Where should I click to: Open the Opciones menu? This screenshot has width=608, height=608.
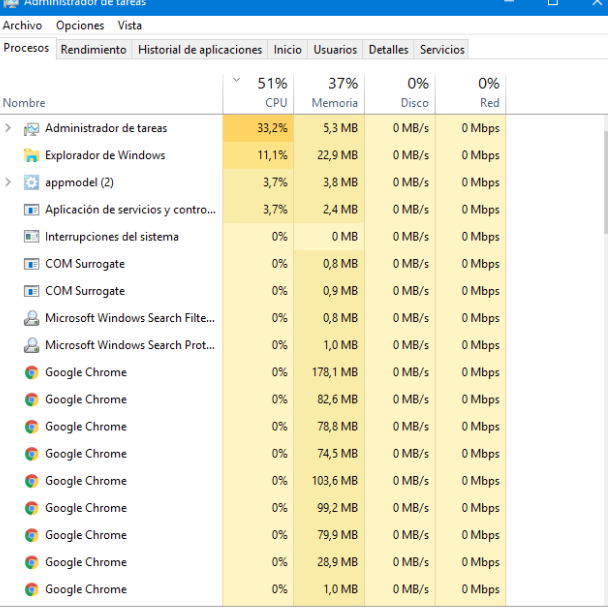pos(80,26)
